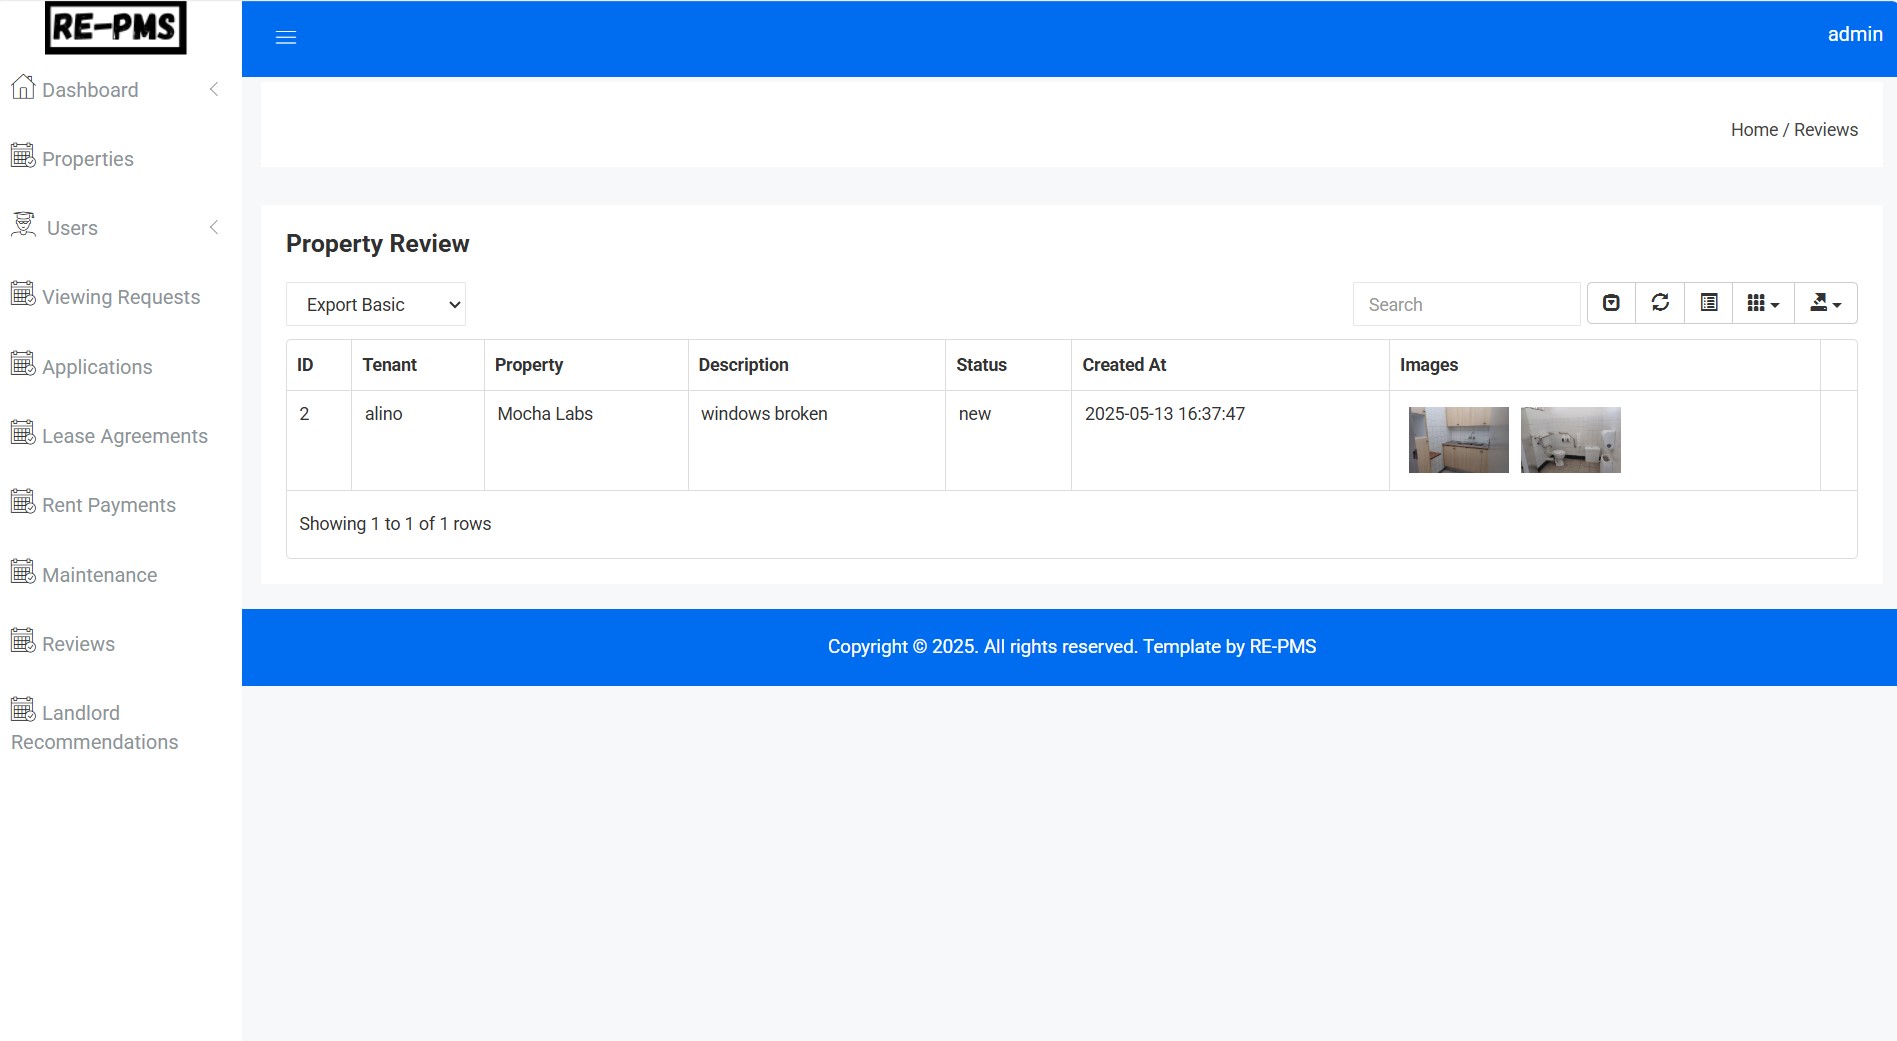
Task: Open the kitchen cabinet review thumbnail
Action: click(x=1458, y=440)
